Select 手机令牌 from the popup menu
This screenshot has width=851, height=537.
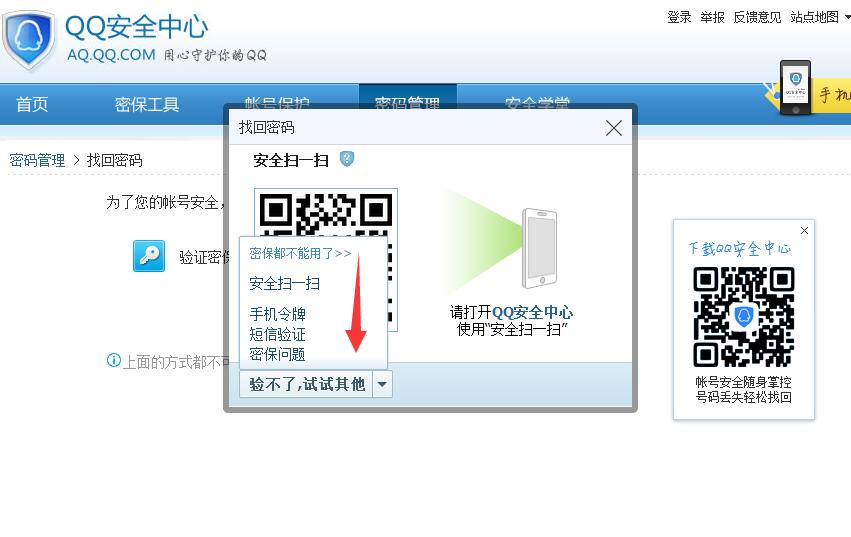tap(277, 314)
